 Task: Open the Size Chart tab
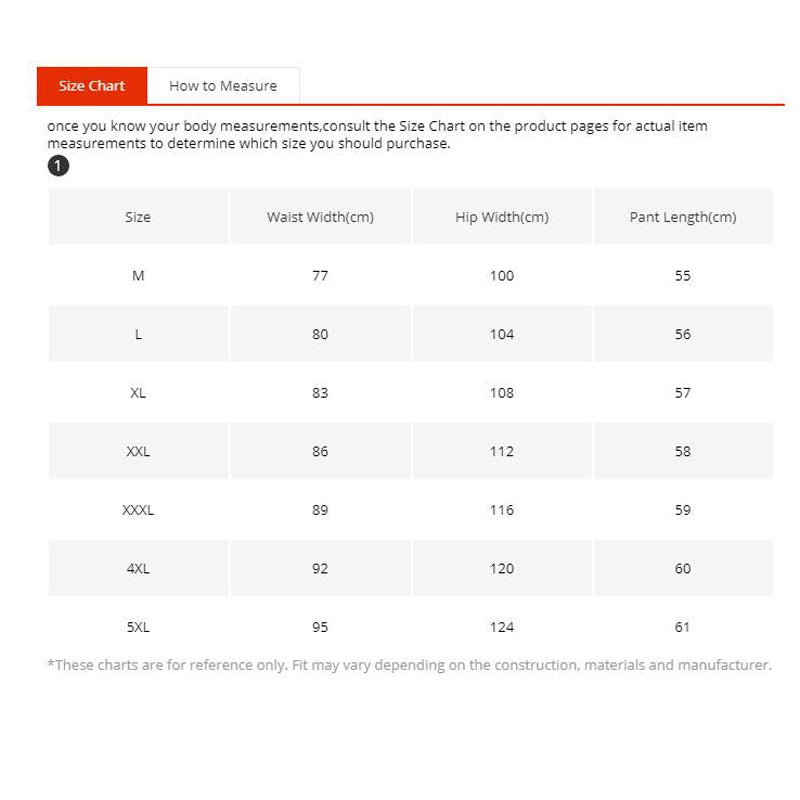(x=92, y=86)
